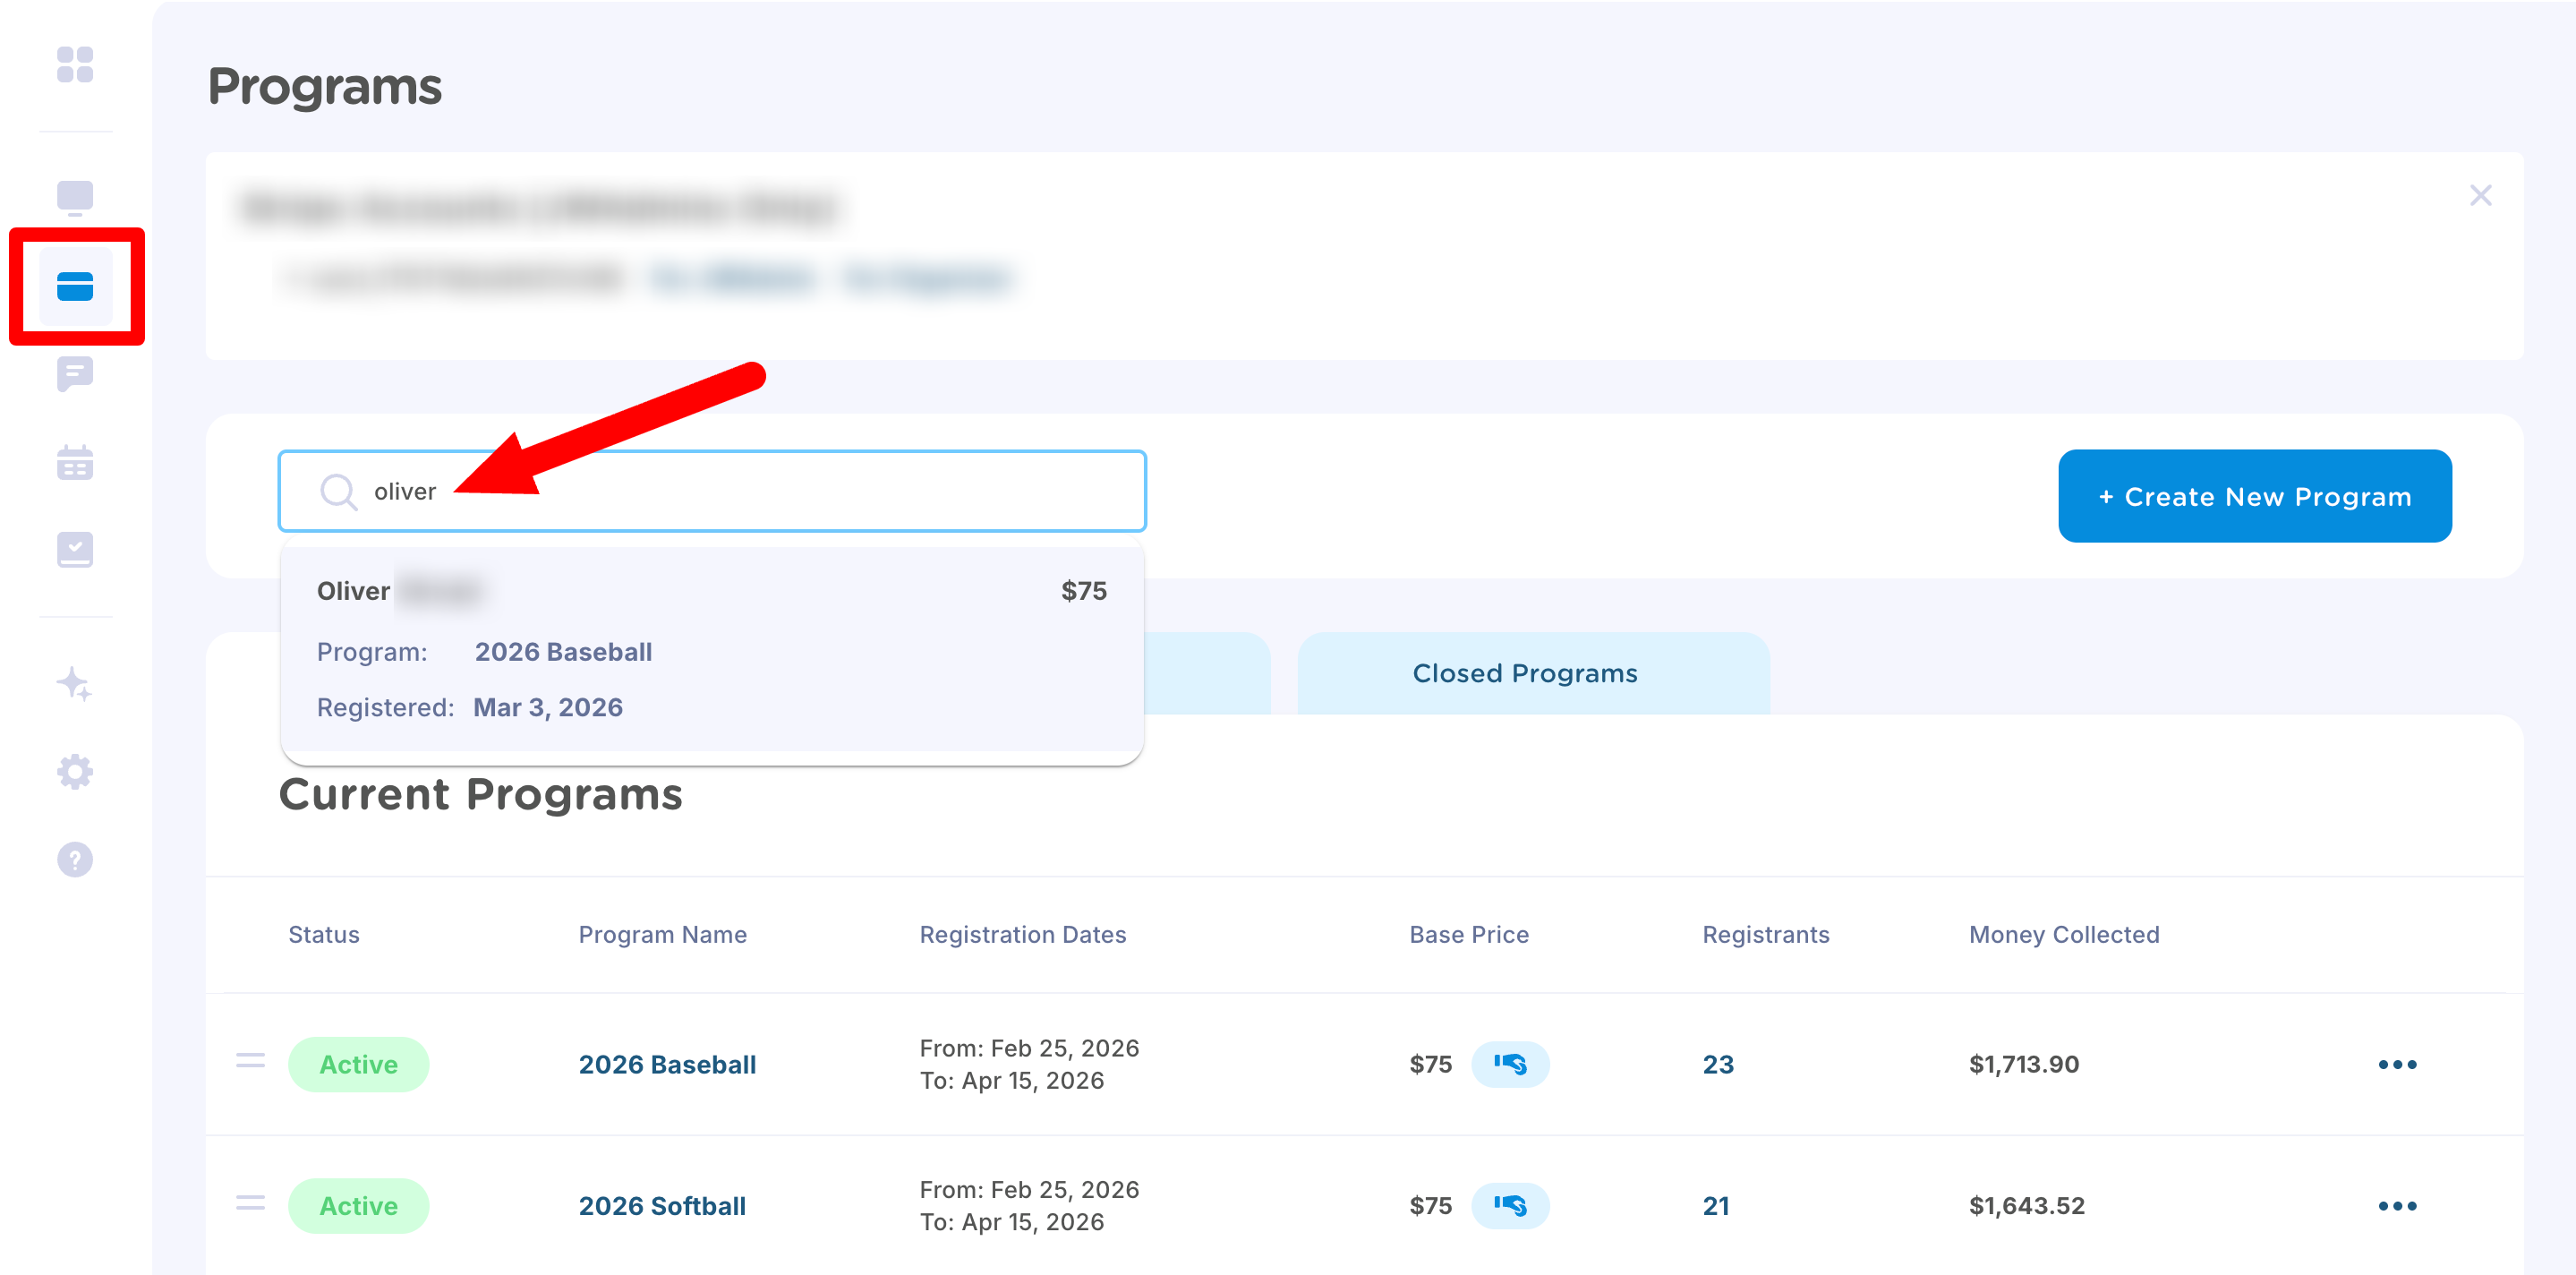
Task: Click the checklist tasks icon in sidebar
Action: pyautogui.click(x=75, y=549)
